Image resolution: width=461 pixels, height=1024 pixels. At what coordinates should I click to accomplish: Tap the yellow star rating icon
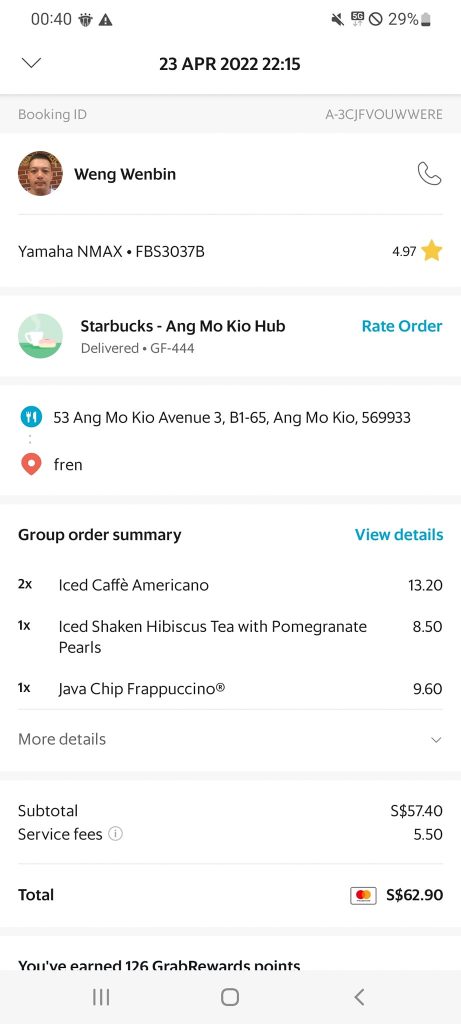pos(432,251)
